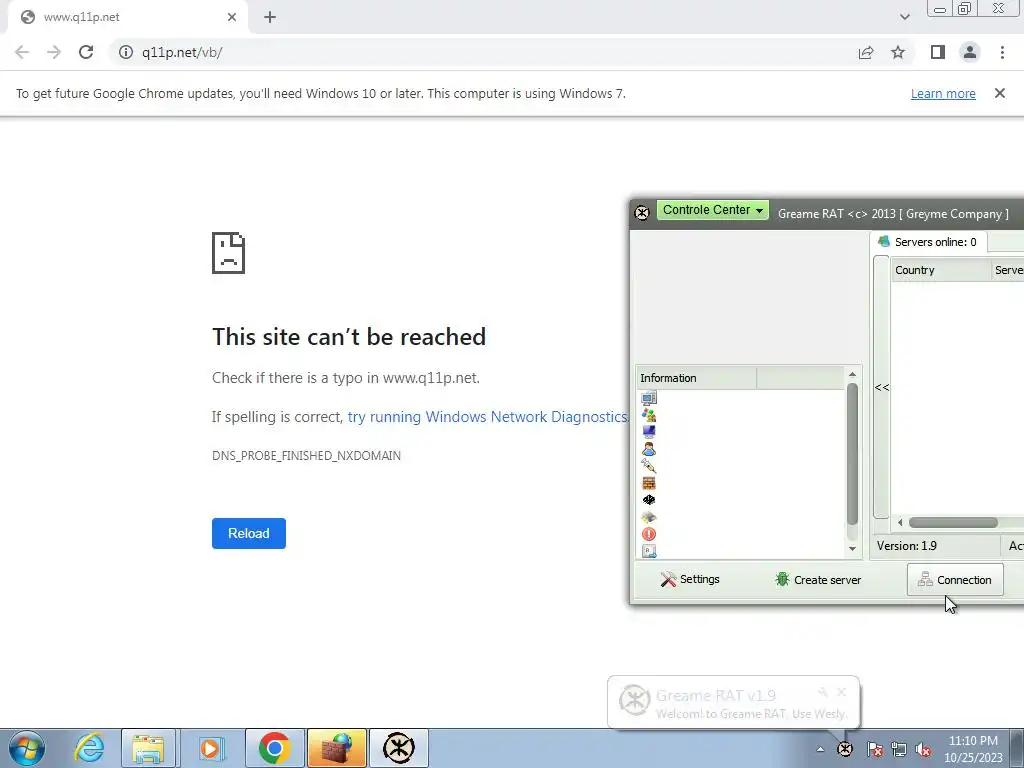
Task: Click the Chrome address bar URL
Action: click(182, 52)
